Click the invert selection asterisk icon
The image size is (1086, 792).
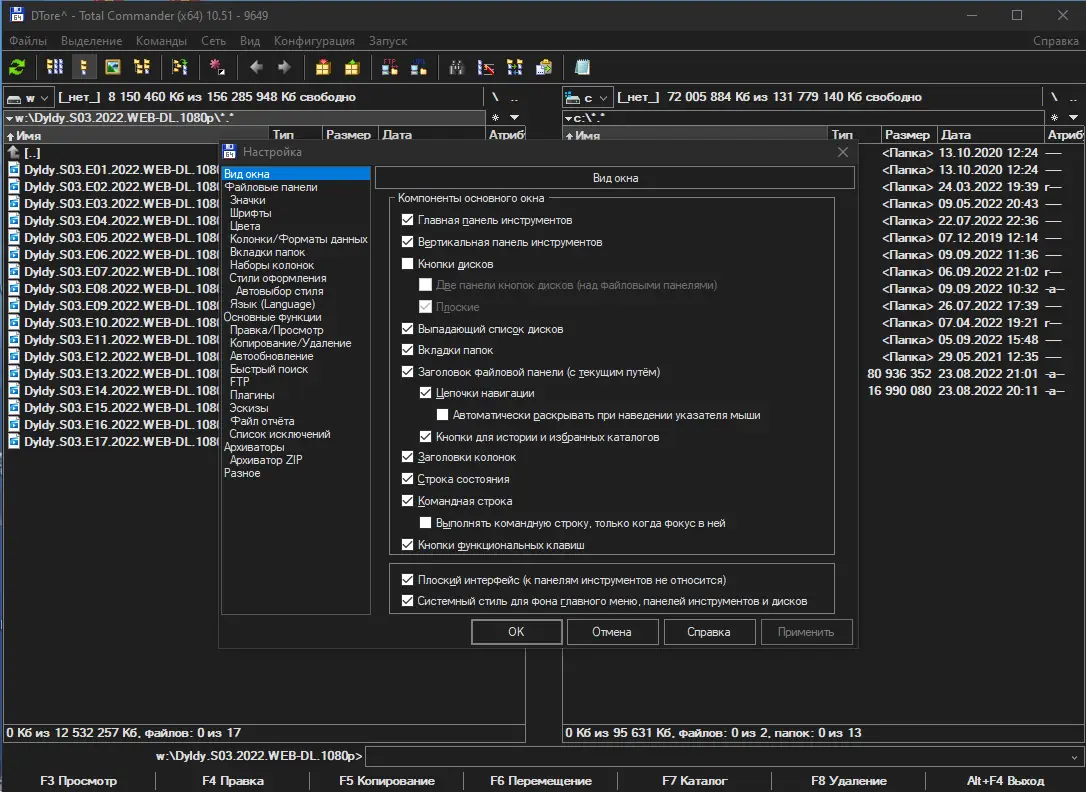216,67
